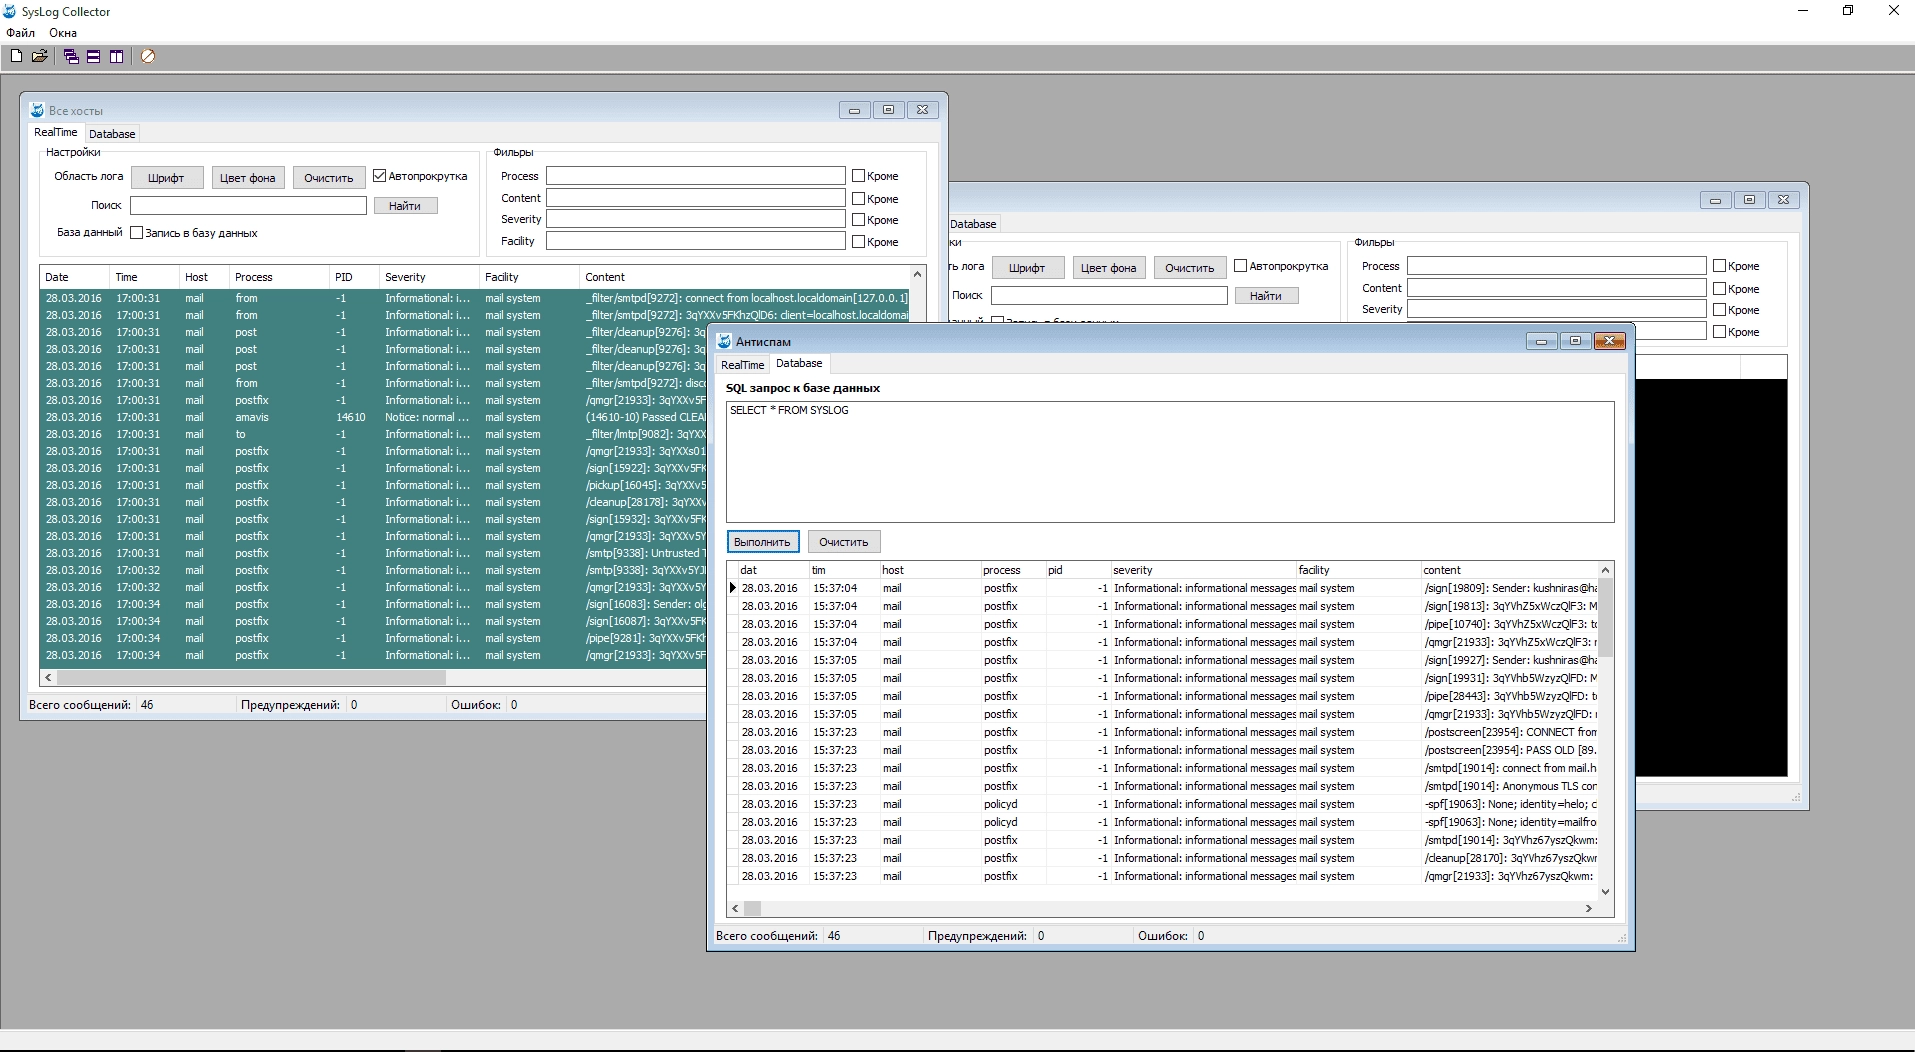Click Process filter field in Все хосты
The image size is (1915, 1052).
pos(696,176)
